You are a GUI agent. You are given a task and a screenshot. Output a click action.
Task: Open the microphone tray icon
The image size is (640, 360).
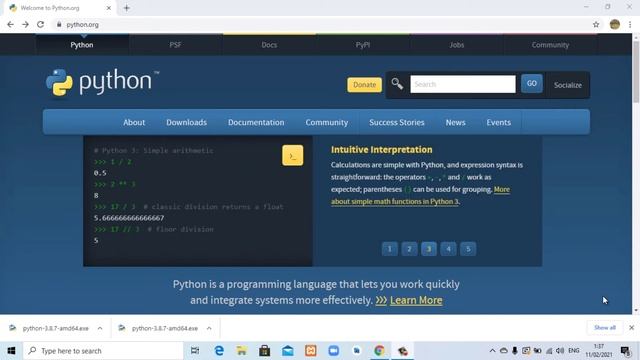pos(515,351)
